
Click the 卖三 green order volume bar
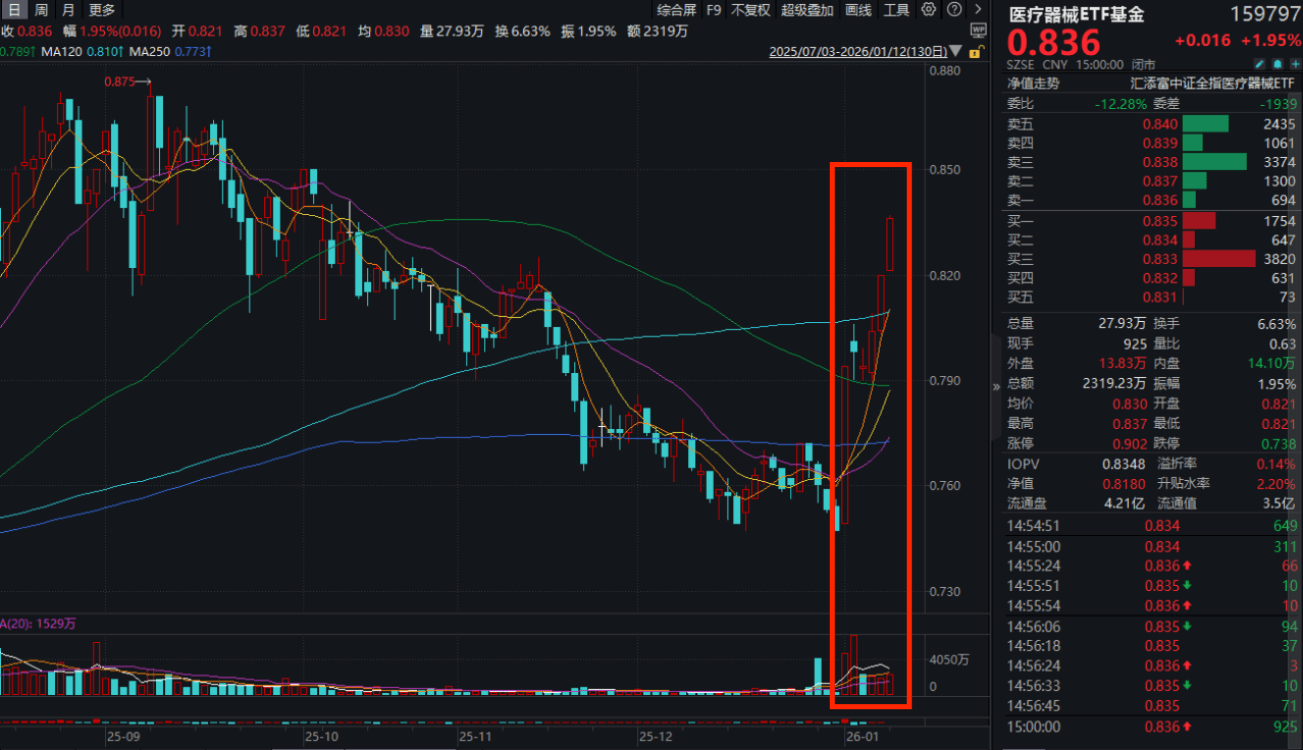[x=1214, y=162]
